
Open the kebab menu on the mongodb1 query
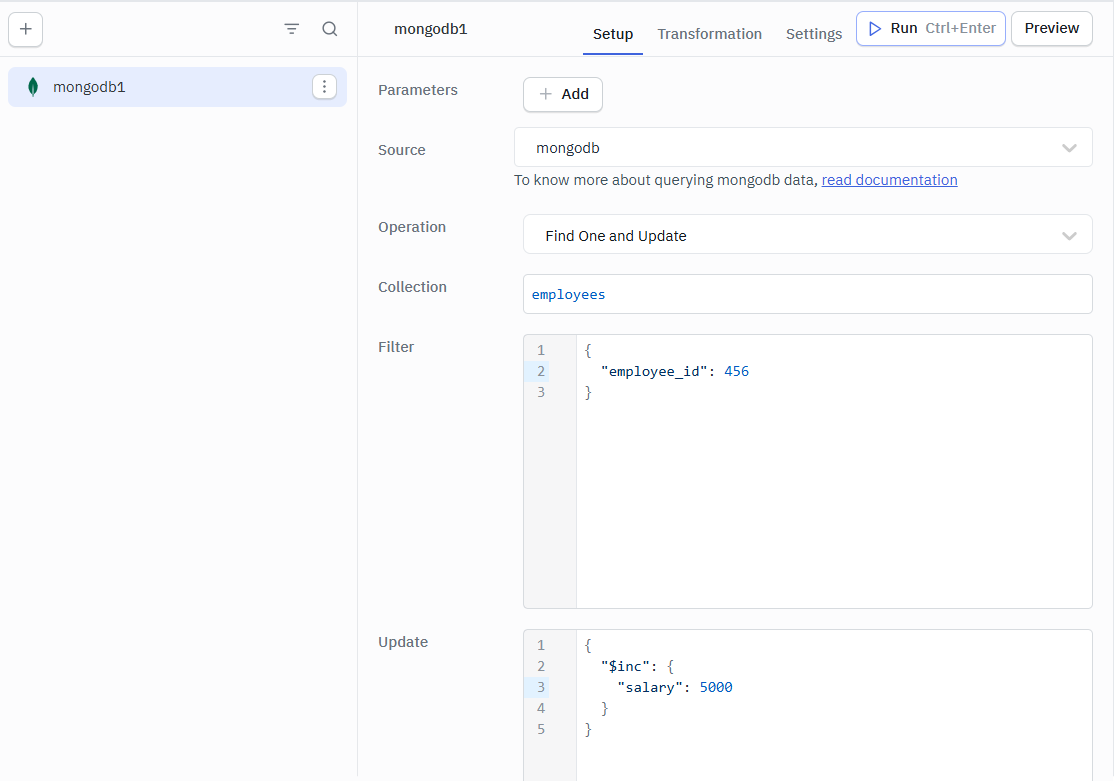tap(324, 87)
